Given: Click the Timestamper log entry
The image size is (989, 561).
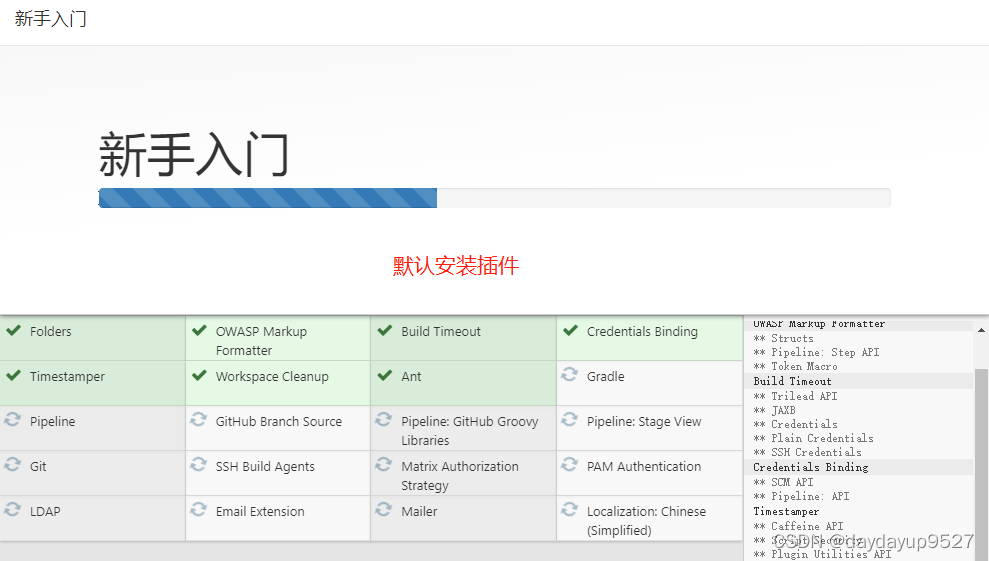Looking at the screenshot, I should (786, 511).
